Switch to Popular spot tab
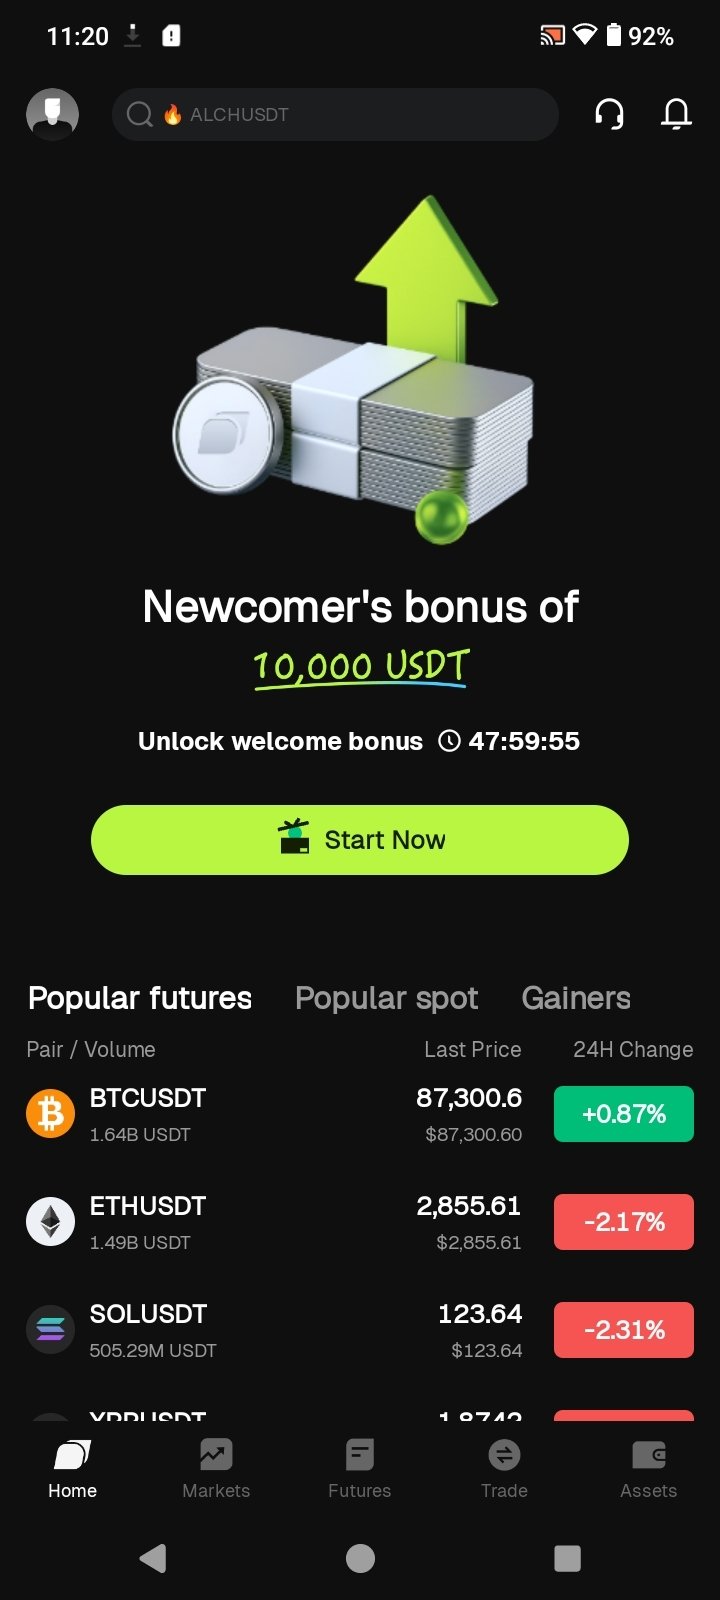720x1600 pixels. tap(386, 998)
